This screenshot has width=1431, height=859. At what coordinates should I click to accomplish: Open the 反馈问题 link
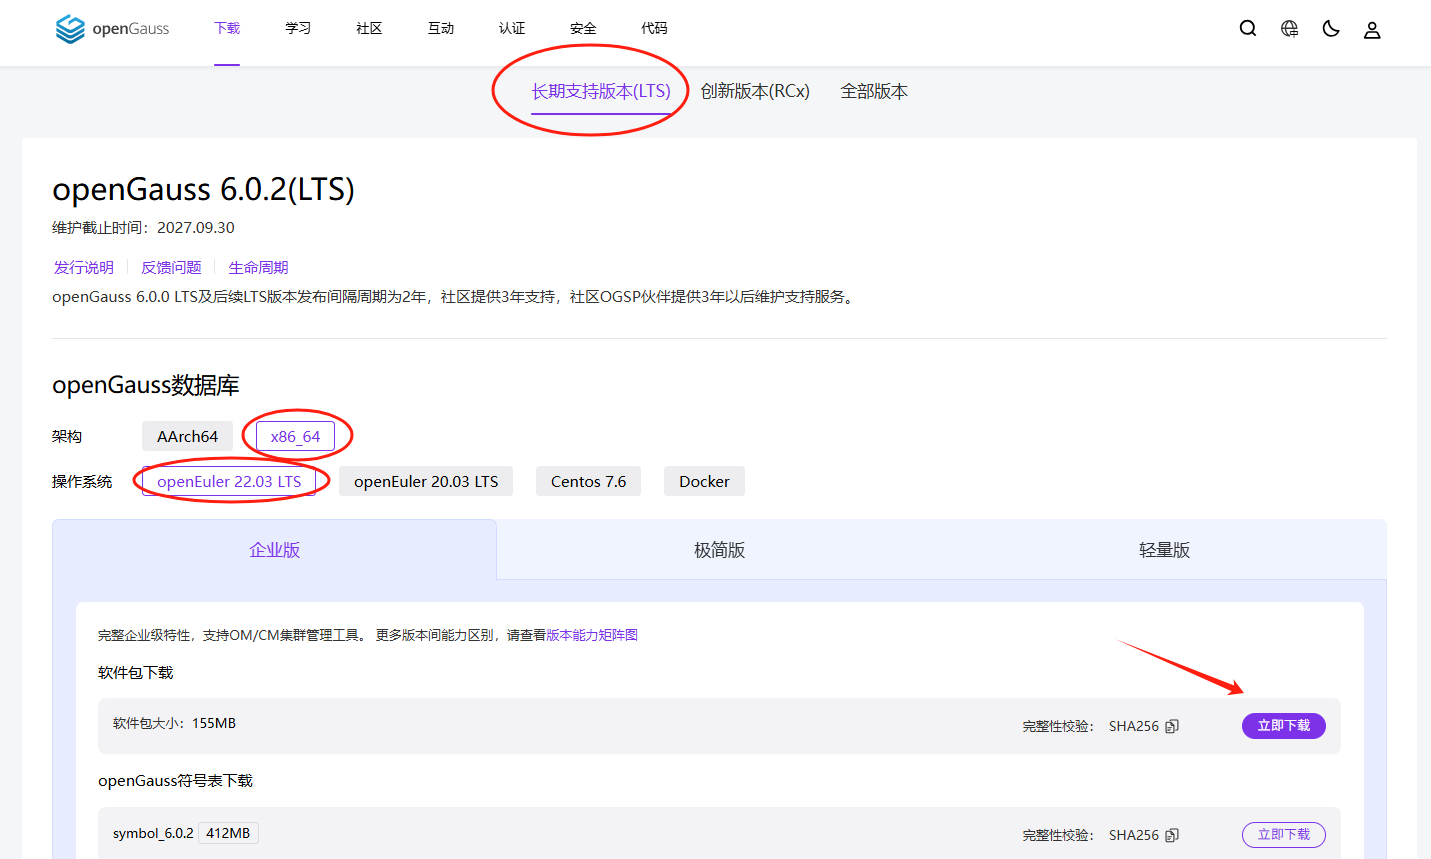[171, 267]
